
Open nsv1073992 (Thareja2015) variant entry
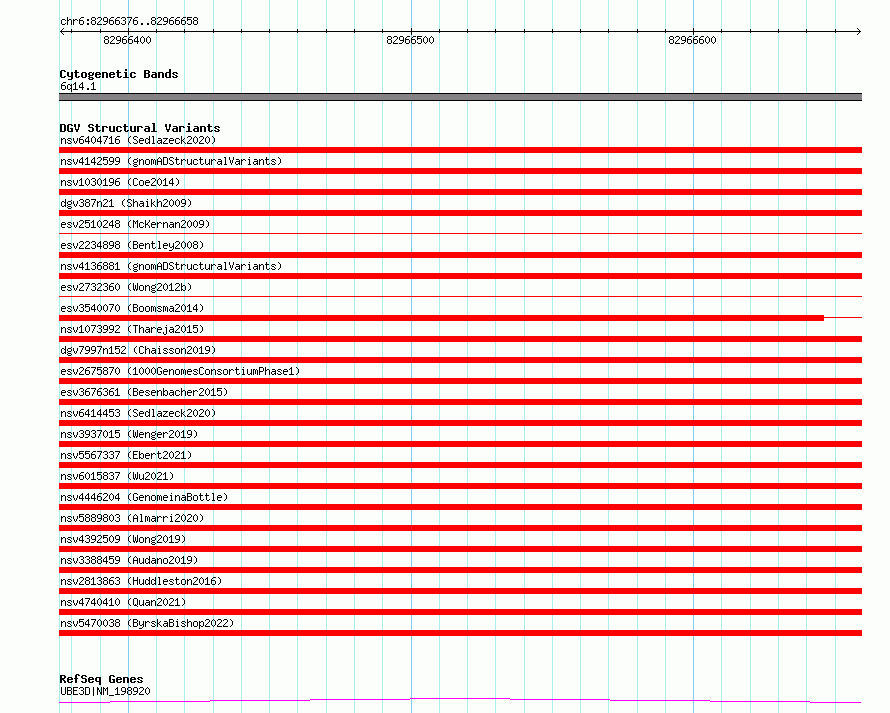[x=132, y=329]
